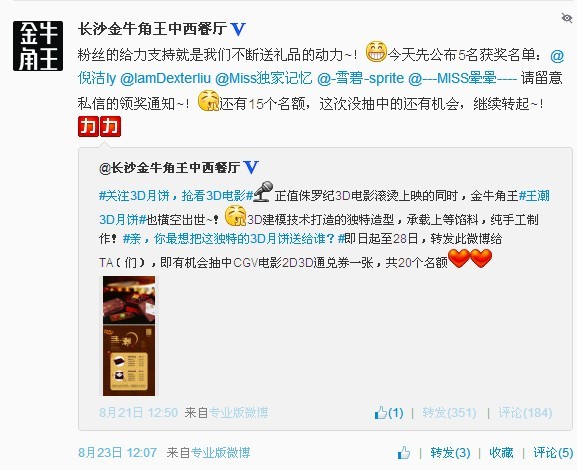
Task: Open 评论(184) on the original post
Action: click(525, 413)
